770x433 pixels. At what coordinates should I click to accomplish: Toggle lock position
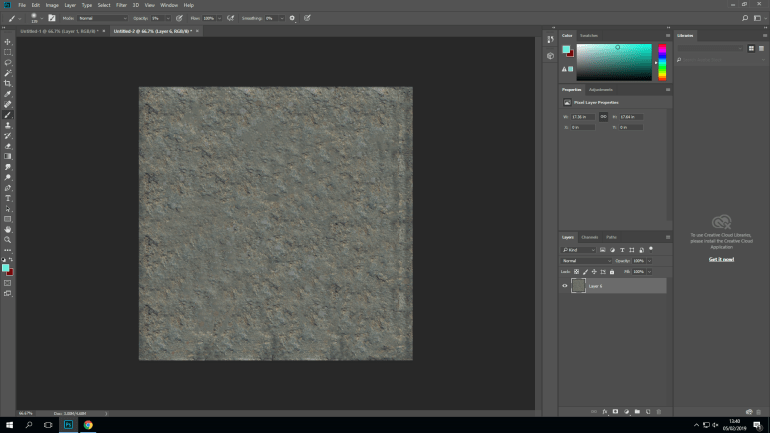tap(594, 271)
